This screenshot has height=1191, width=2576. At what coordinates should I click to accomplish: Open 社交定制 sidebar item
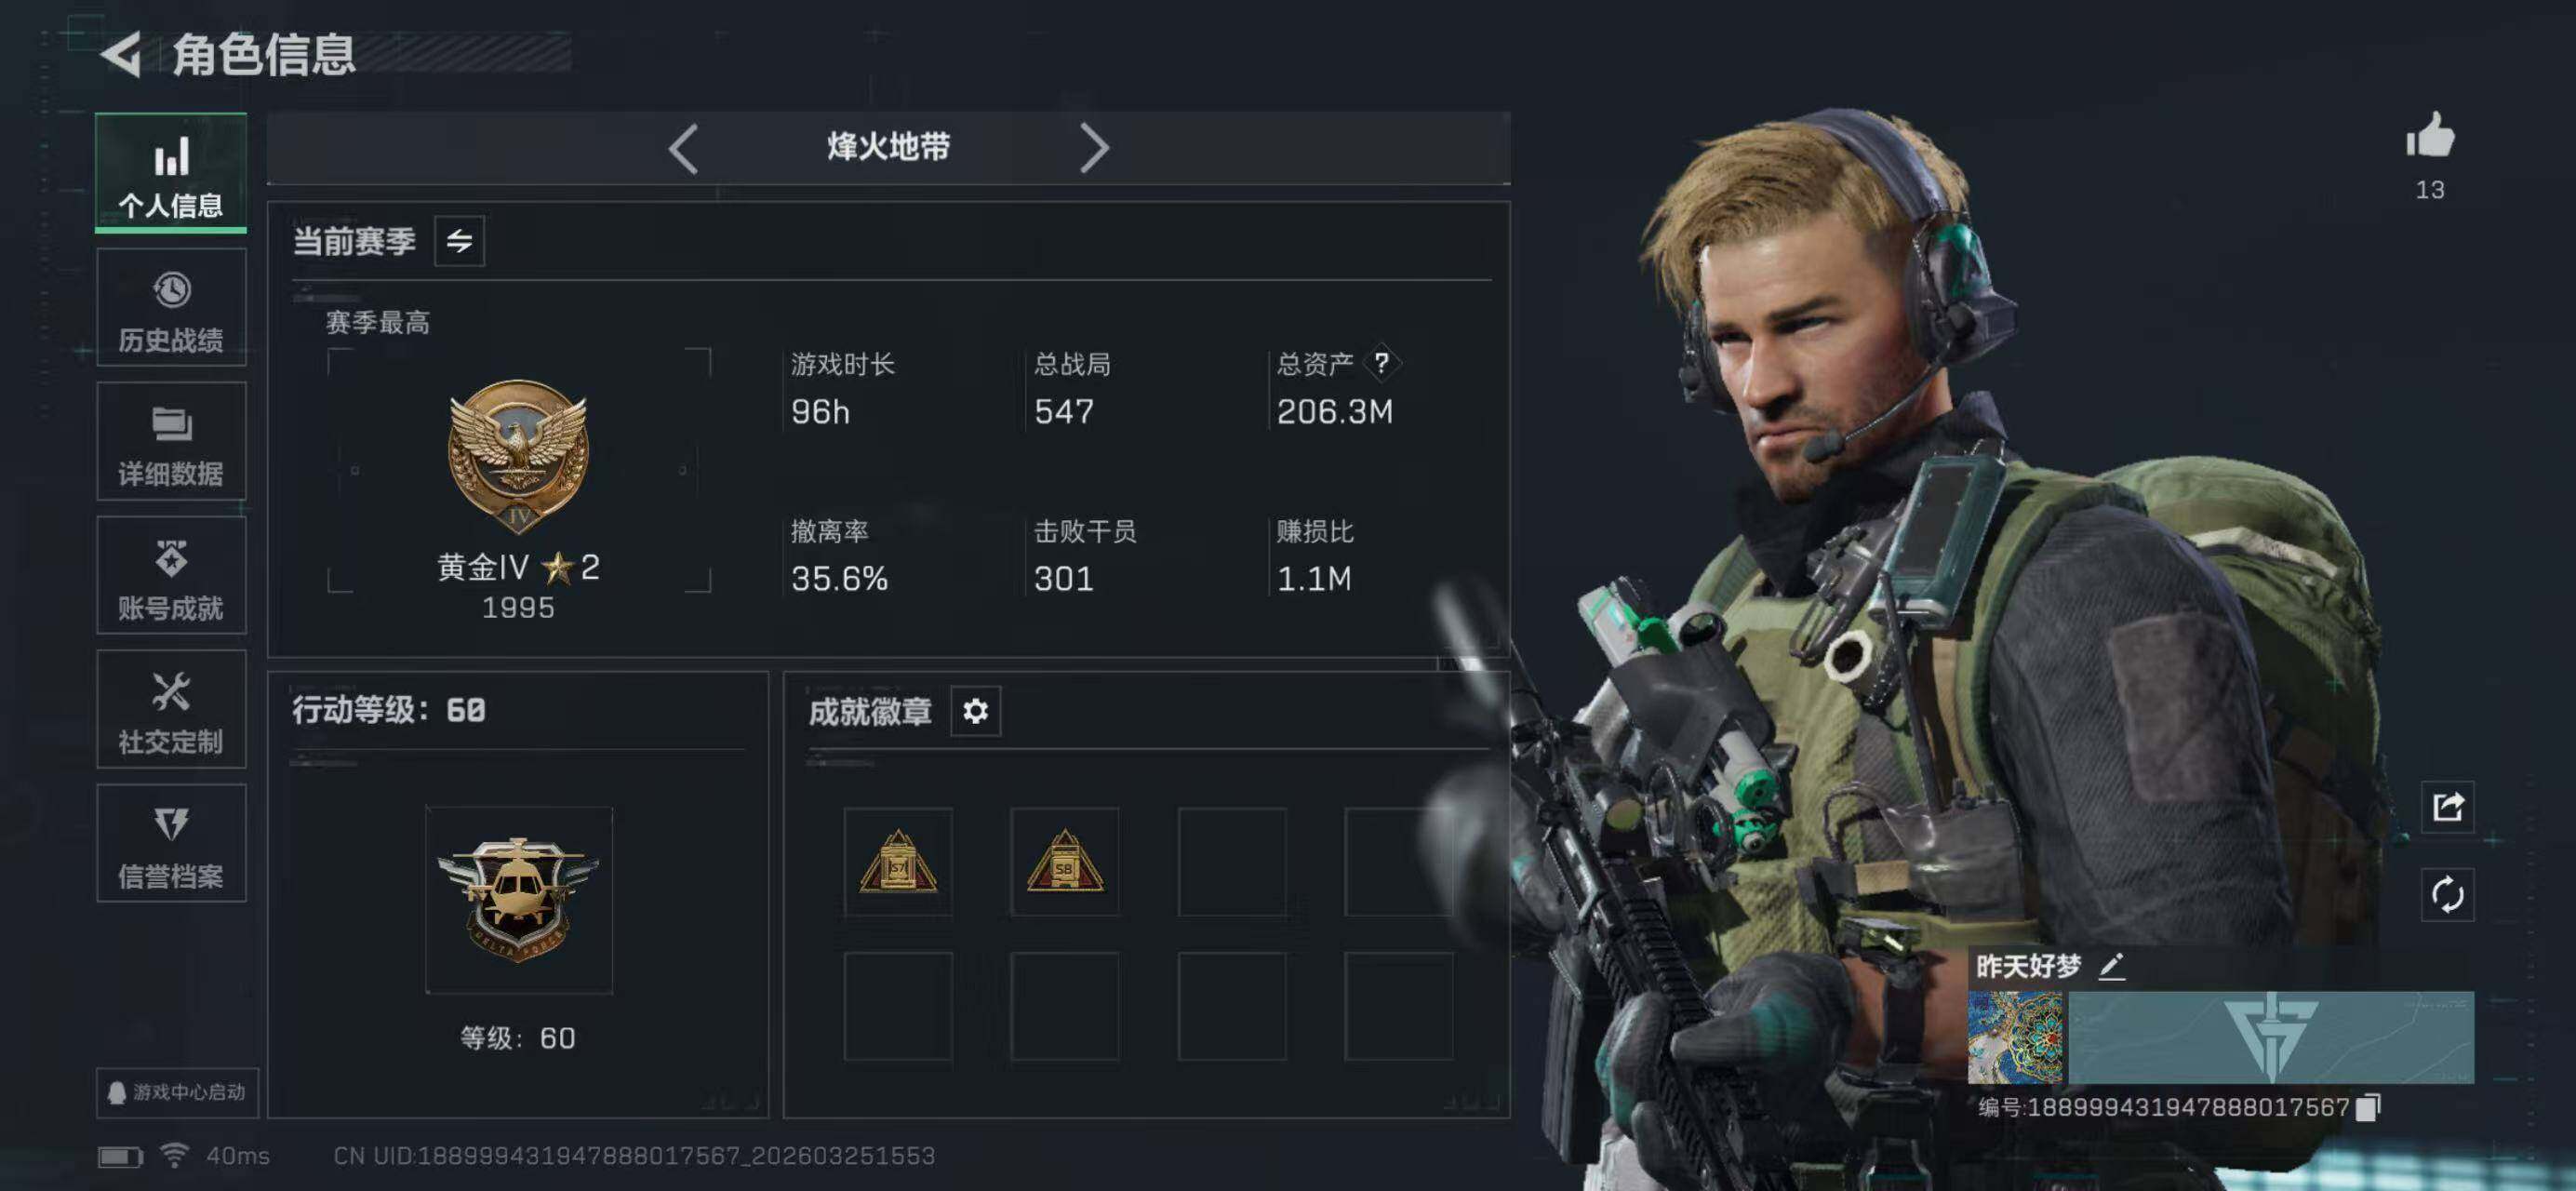point(171,710)
